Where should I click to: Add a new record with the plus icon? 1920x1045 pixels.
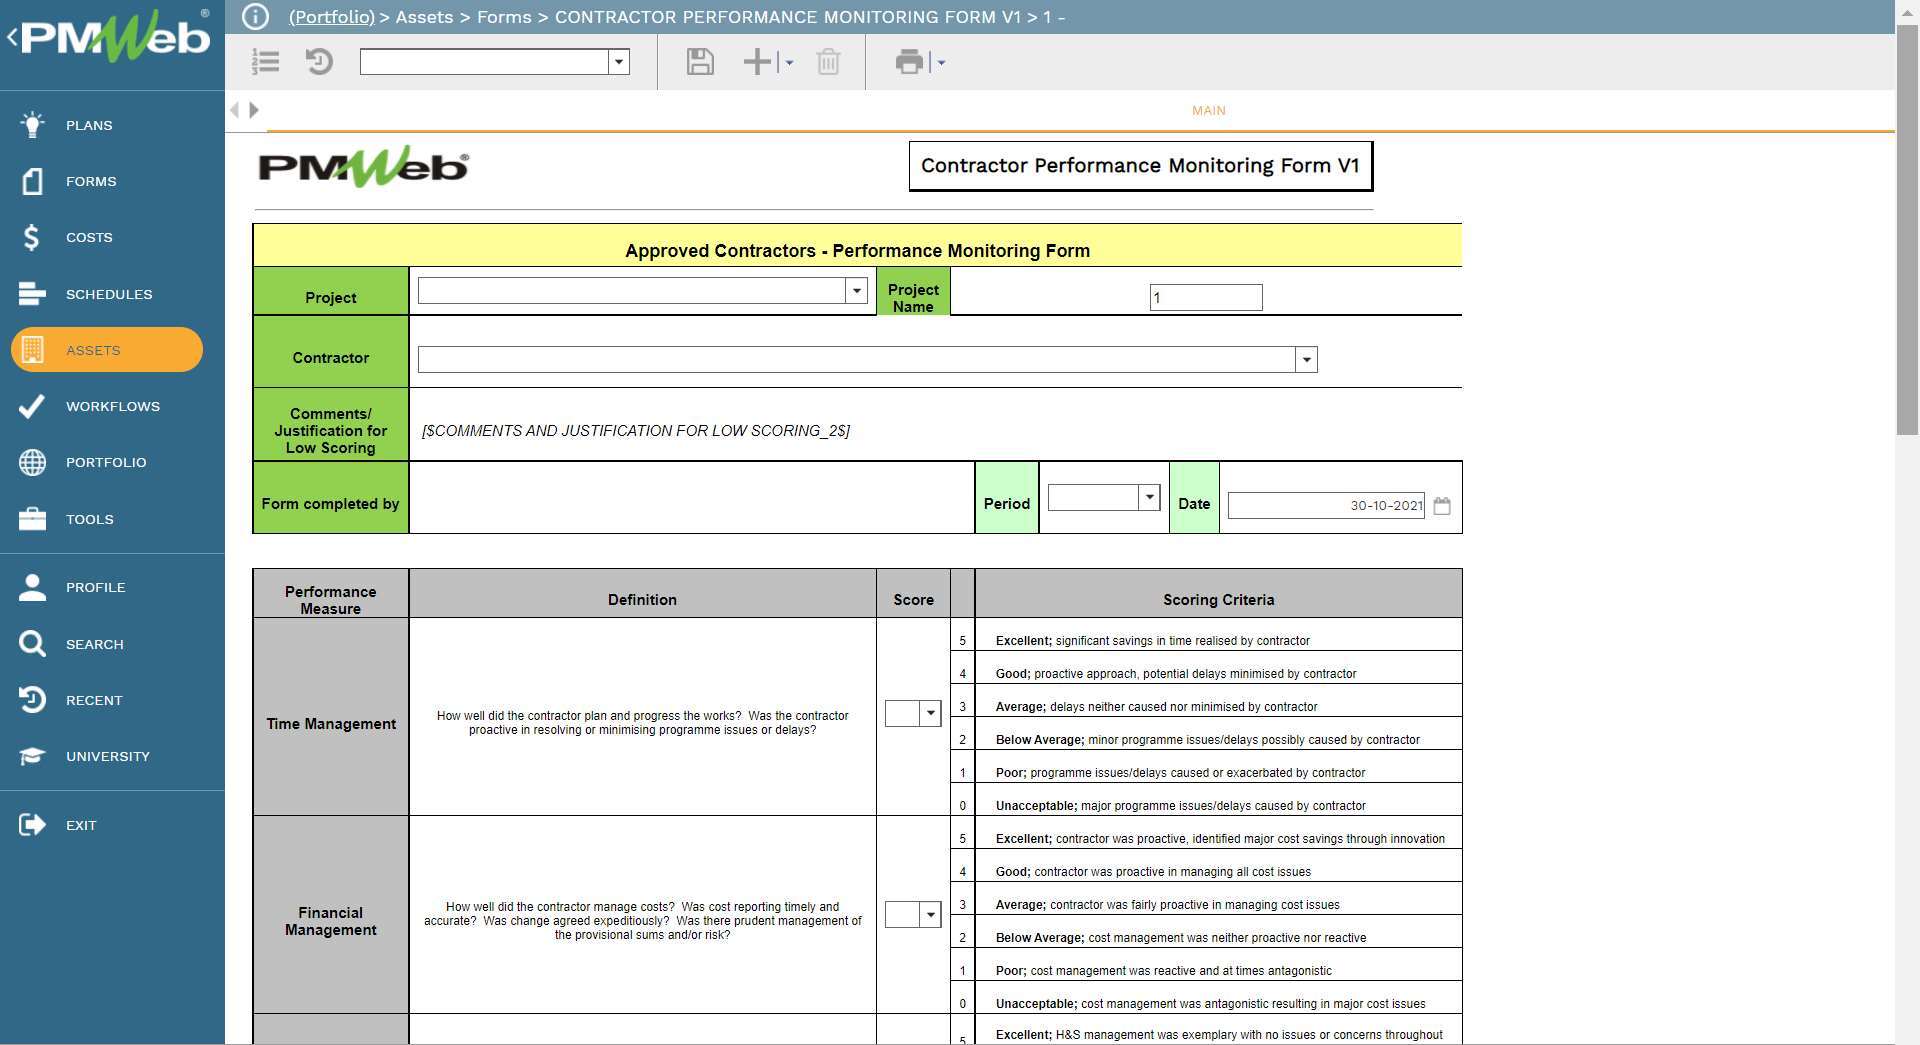click(756, 62)
